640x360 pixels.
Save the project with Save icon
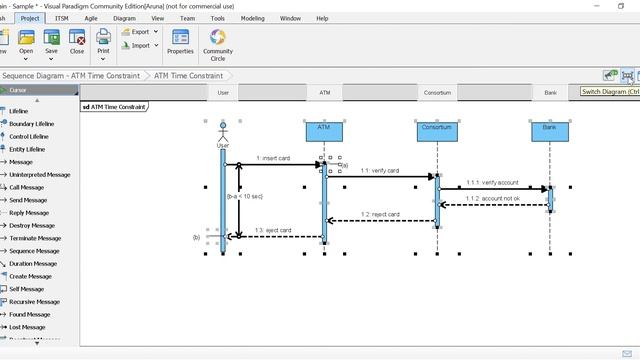(51, 38)
